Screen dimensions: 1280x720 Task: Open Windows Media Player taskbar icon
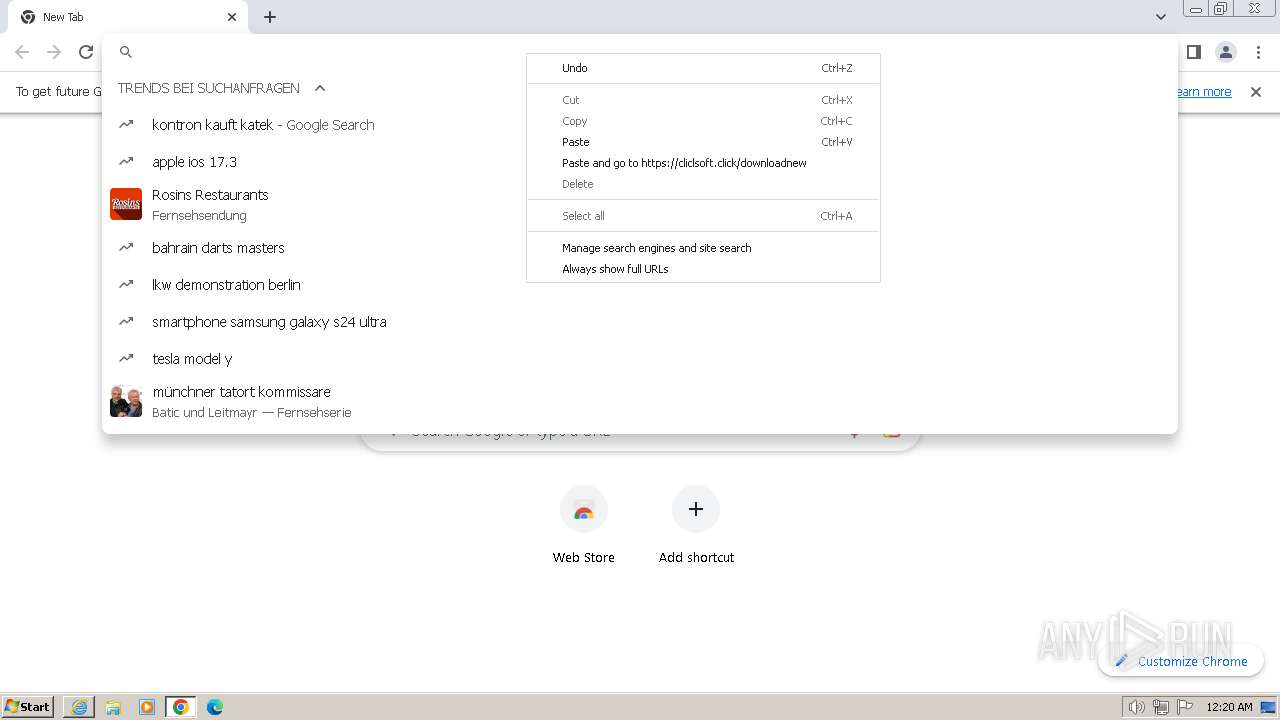click(x=147, y=707)
